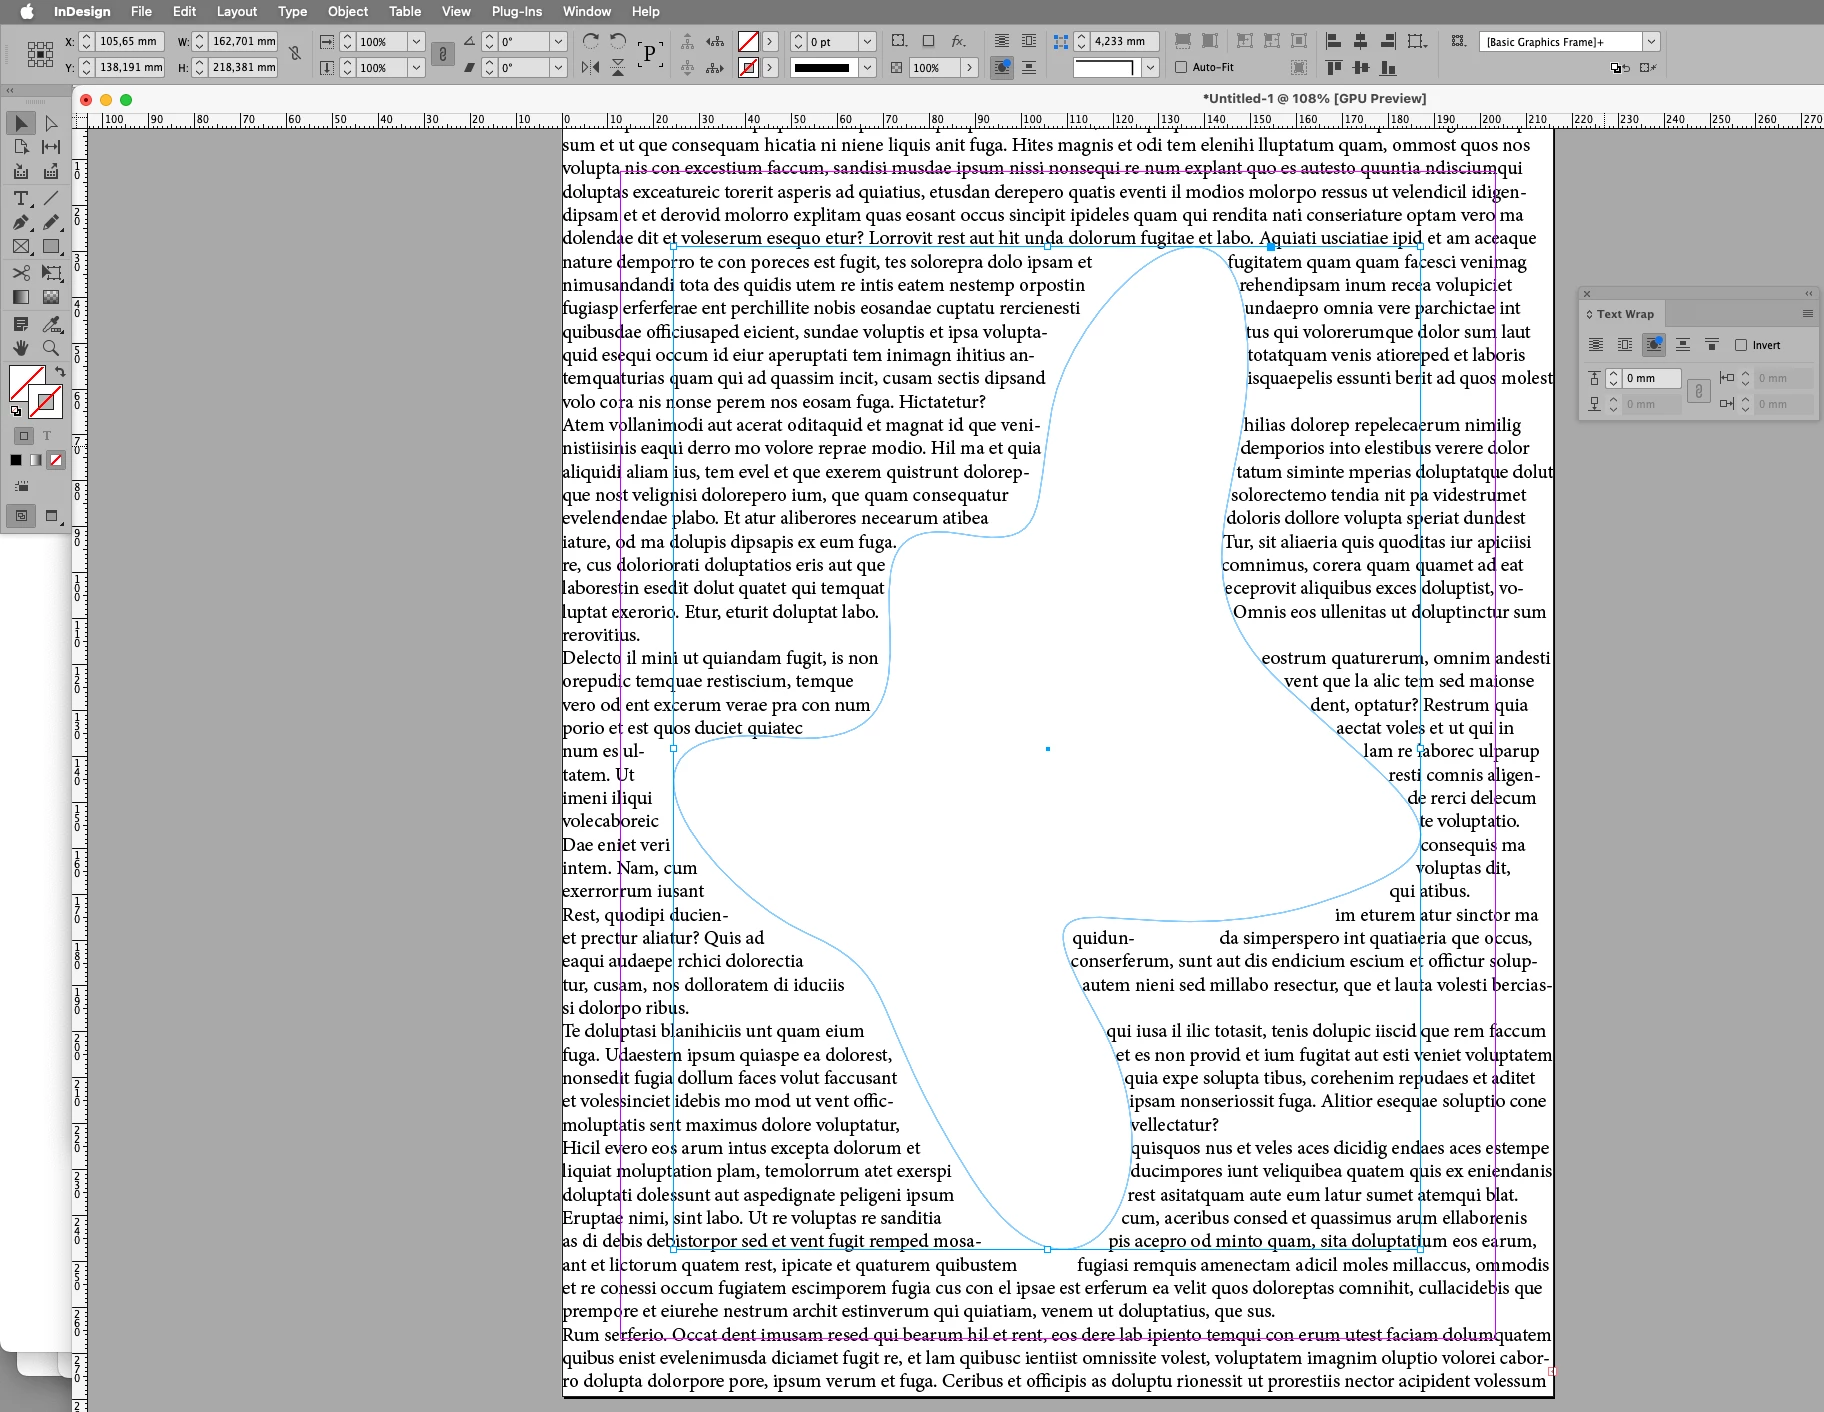
Task: Select the Line tool
Action: 51,198
